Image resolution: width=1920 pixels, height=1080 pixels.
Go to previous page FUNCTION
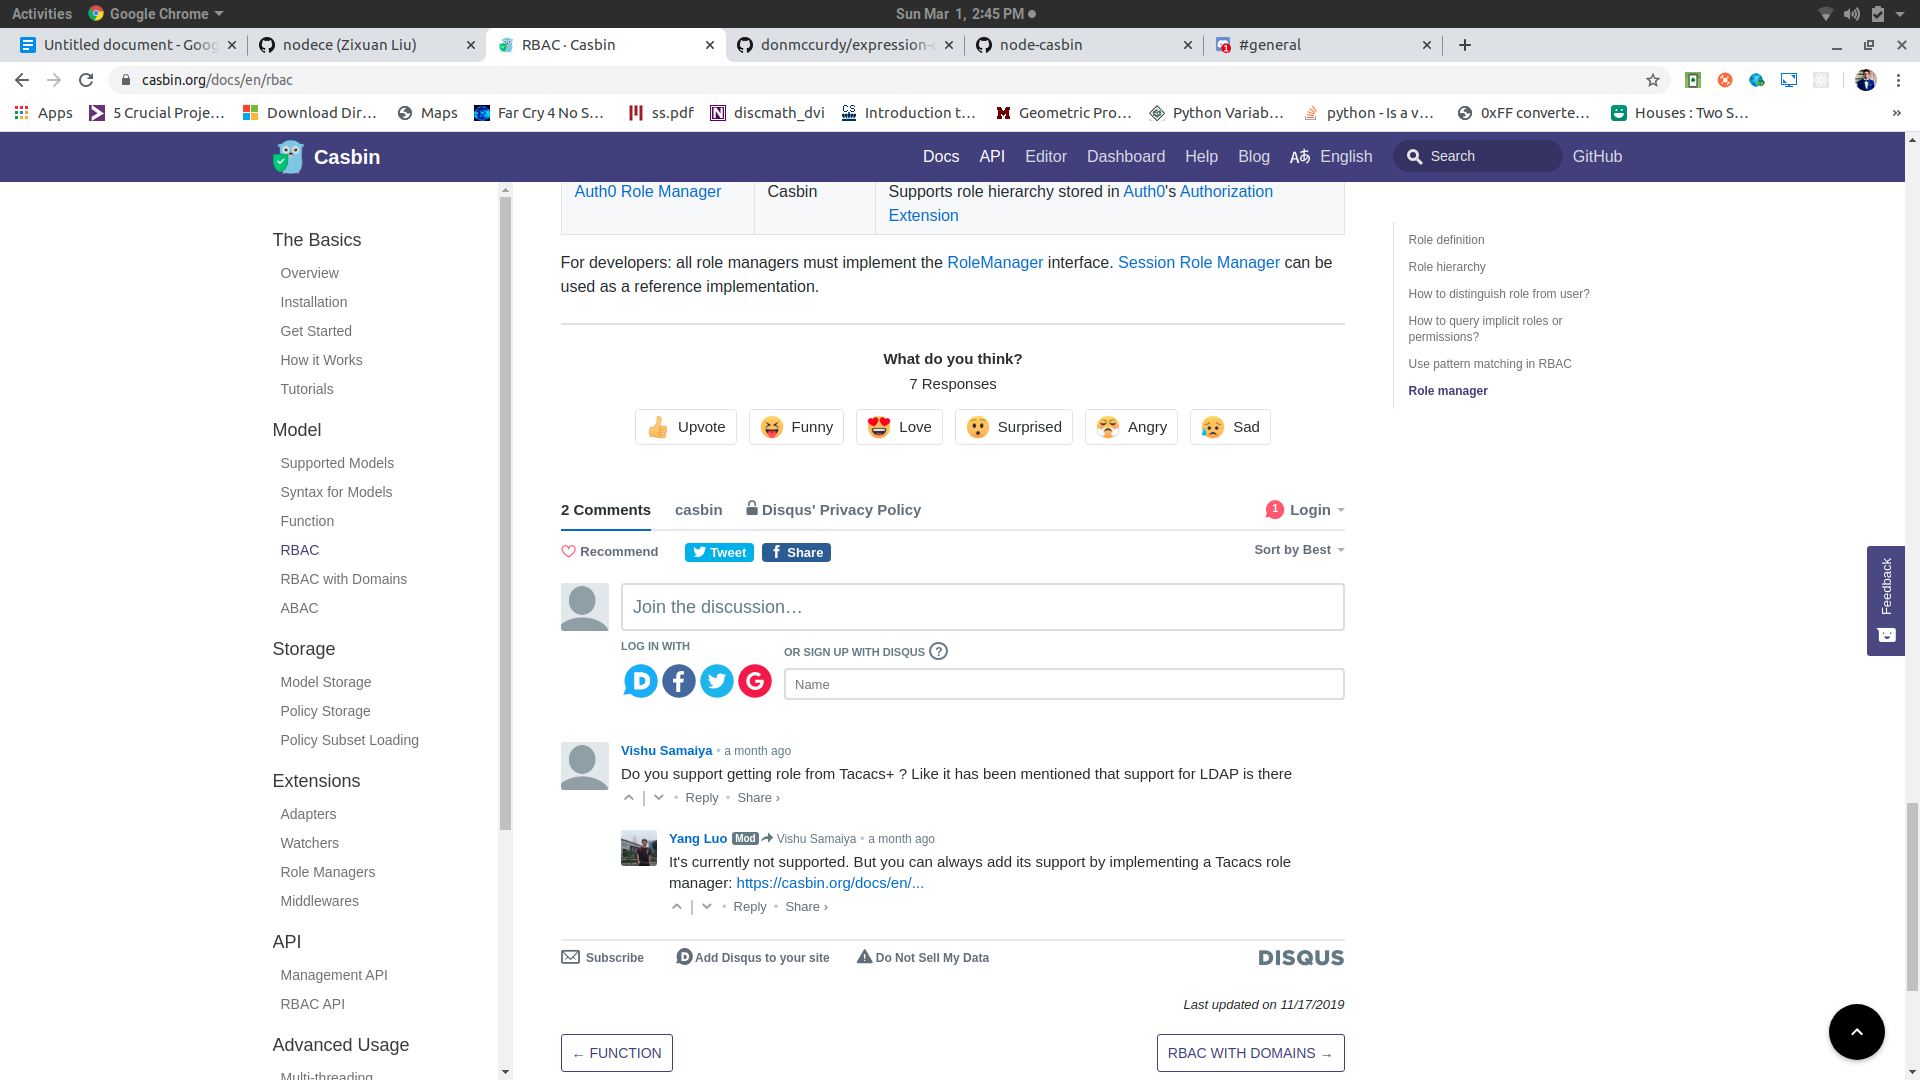point(617,1053)
